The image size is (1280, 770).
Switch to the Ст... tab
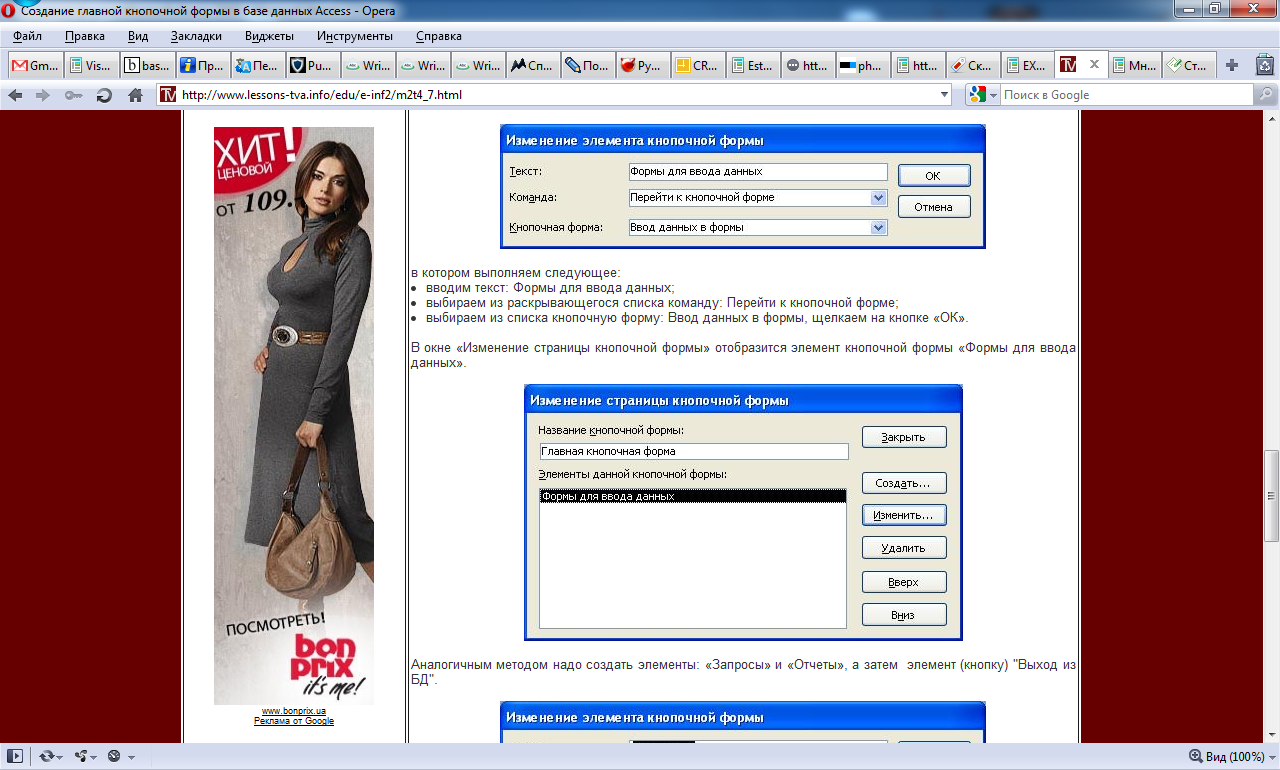1190,65
